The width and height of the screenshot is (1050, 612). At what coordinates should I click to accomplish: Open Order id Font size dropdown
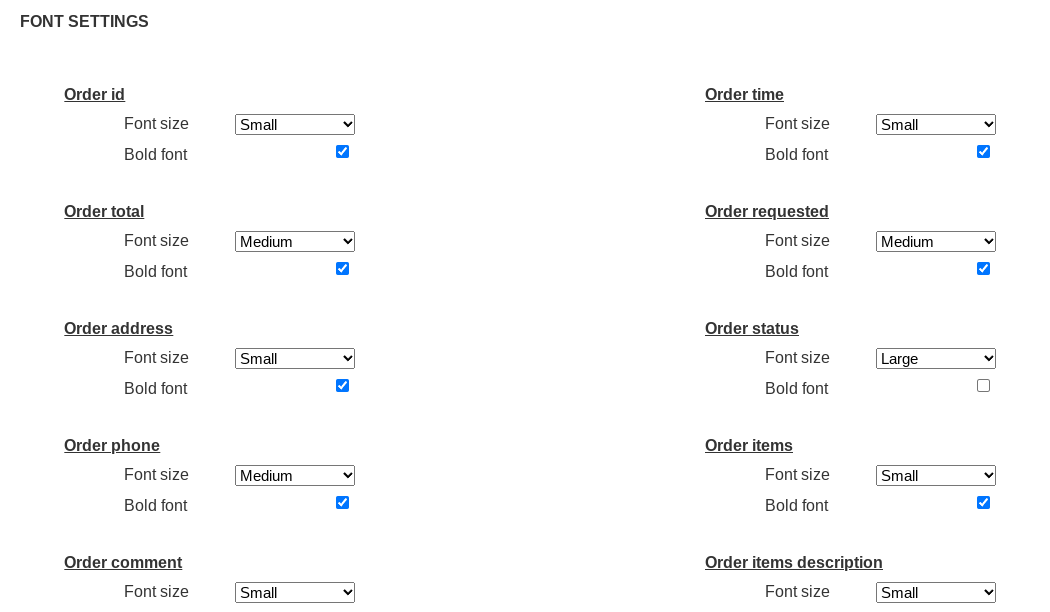(x=295, y=125)
